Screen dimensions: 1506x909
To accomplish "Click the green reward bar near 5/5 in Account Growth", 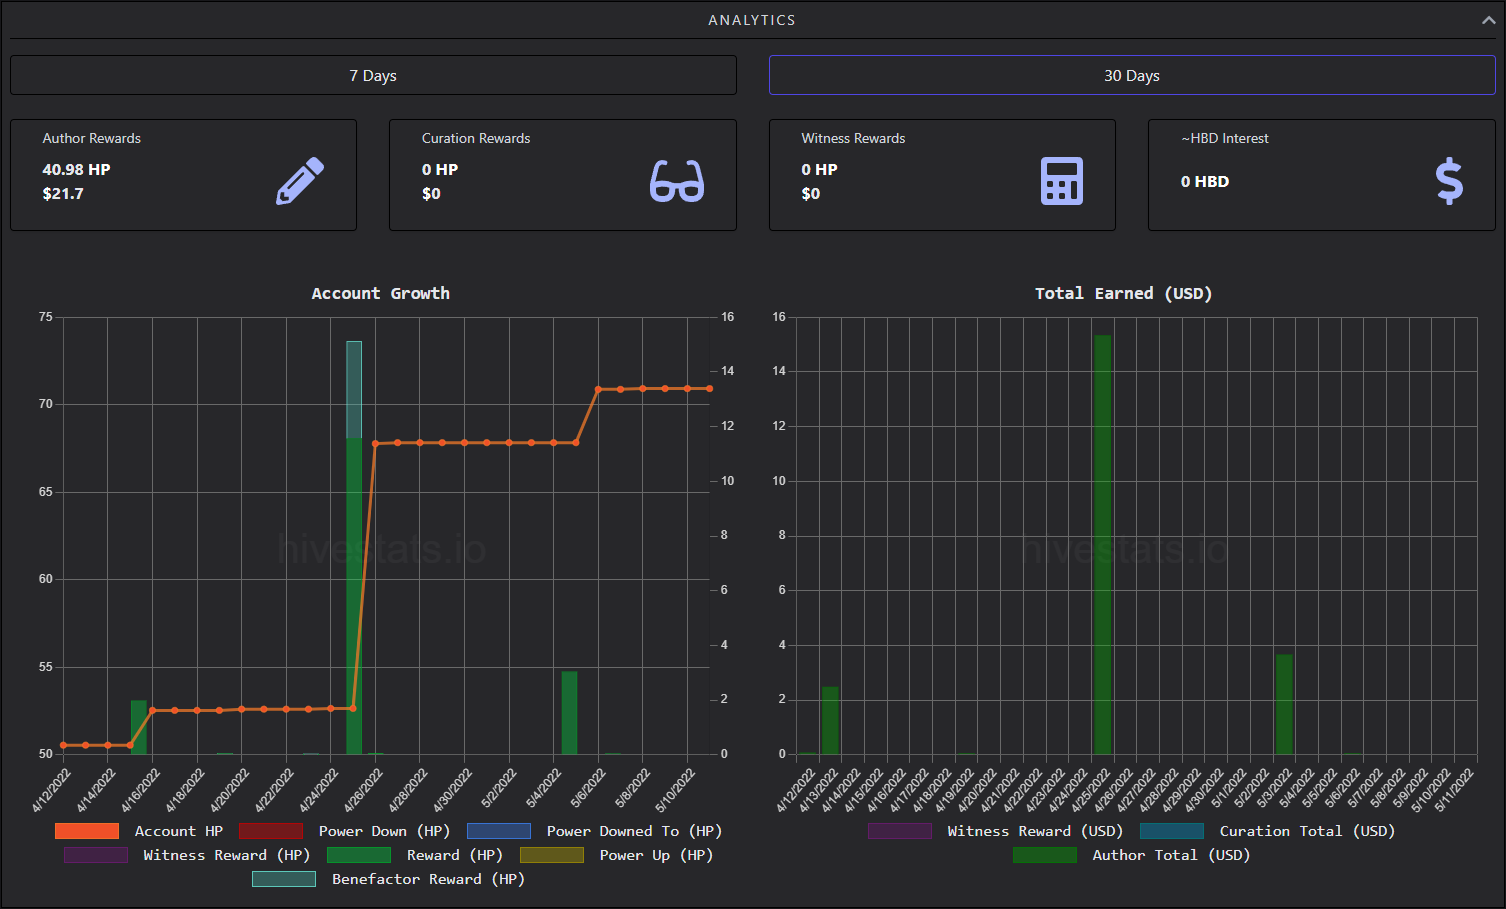I will 569,713.
